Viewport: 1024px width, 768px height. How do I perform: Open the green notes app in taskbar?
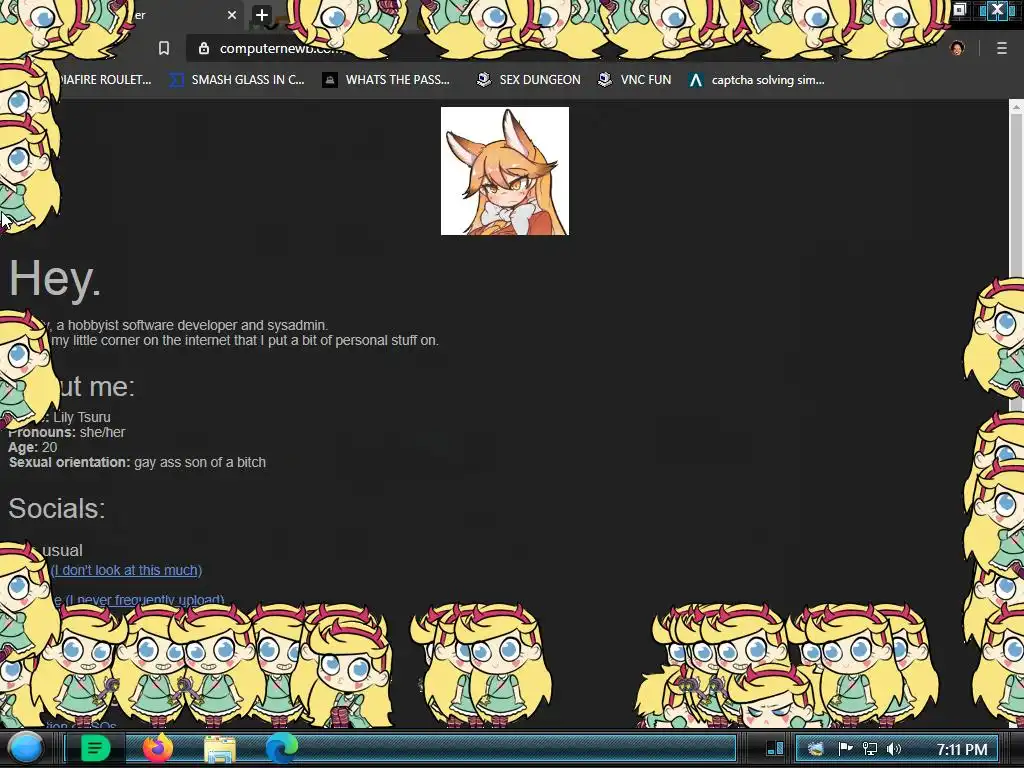pyautogui.click(x=95, y=748)
